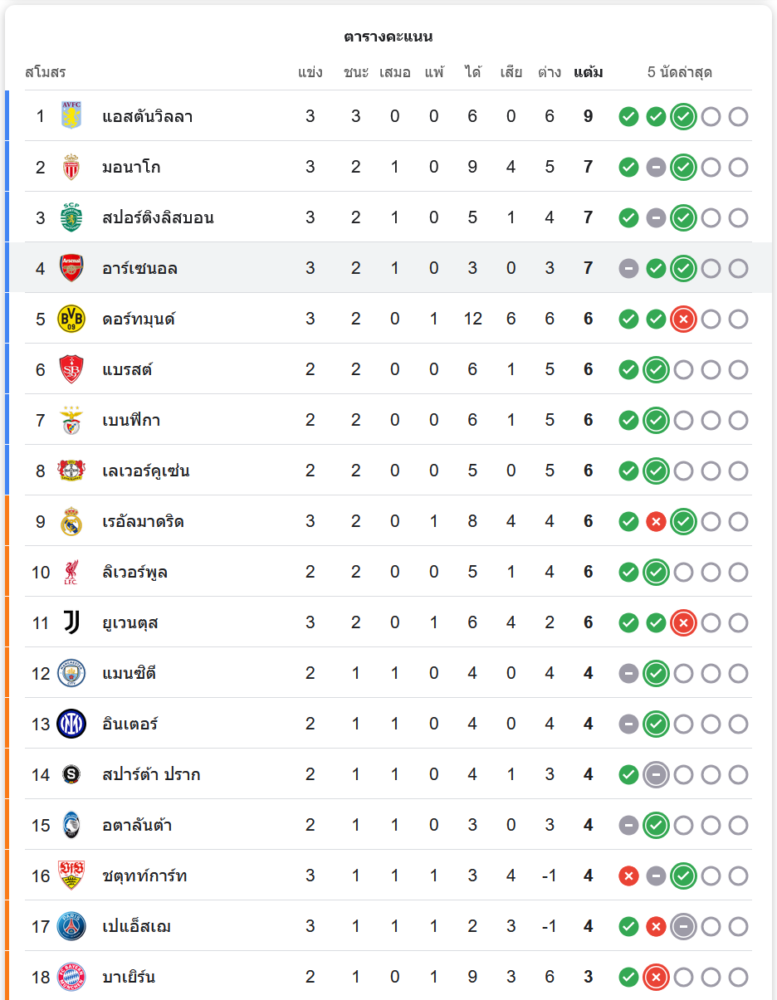
Task: Click the 5 นัดล่าสุด column header
Action: coord(680,73)
